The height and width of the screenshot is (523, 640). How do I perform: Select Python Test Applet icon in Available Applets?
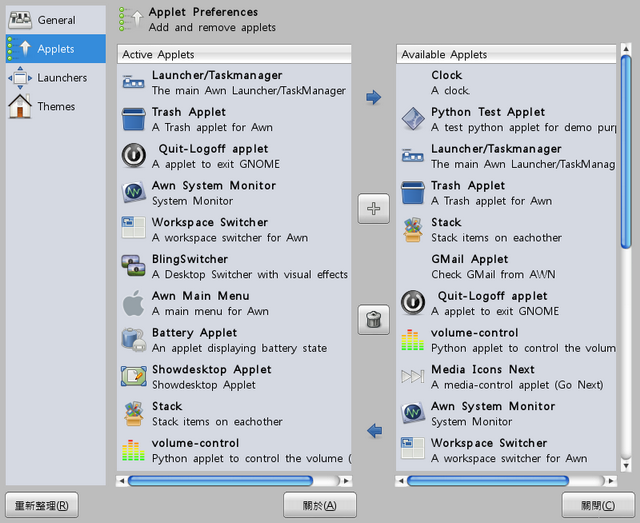click(413, 119)
